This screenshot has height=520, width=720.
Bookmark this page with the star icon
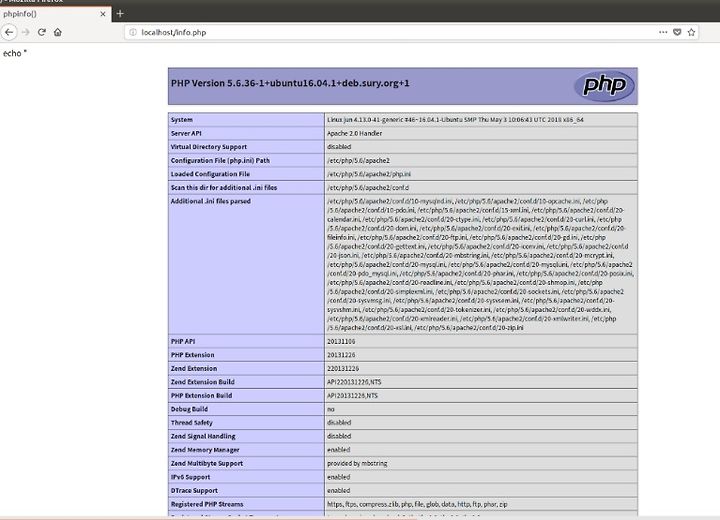coord(692,32)
